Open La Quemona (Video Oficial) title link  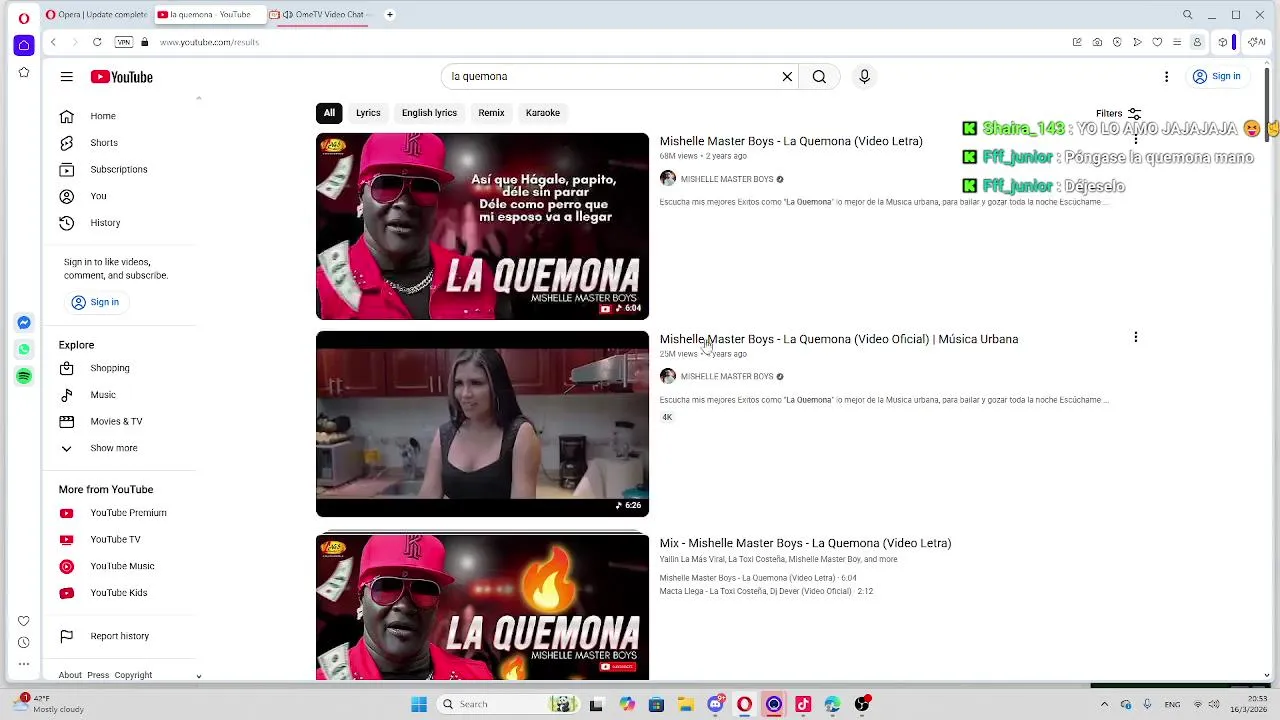839,339
